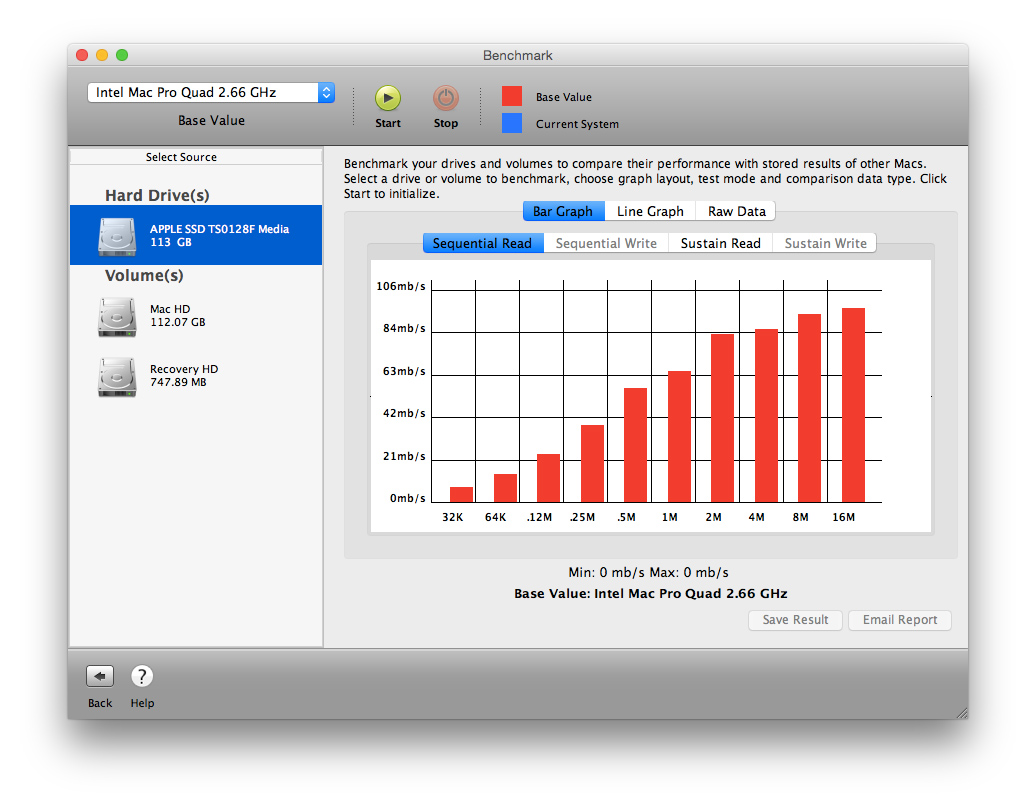Click the Stop power icon
This screenshot has width=1036, height=811.
tap(446, 98)
